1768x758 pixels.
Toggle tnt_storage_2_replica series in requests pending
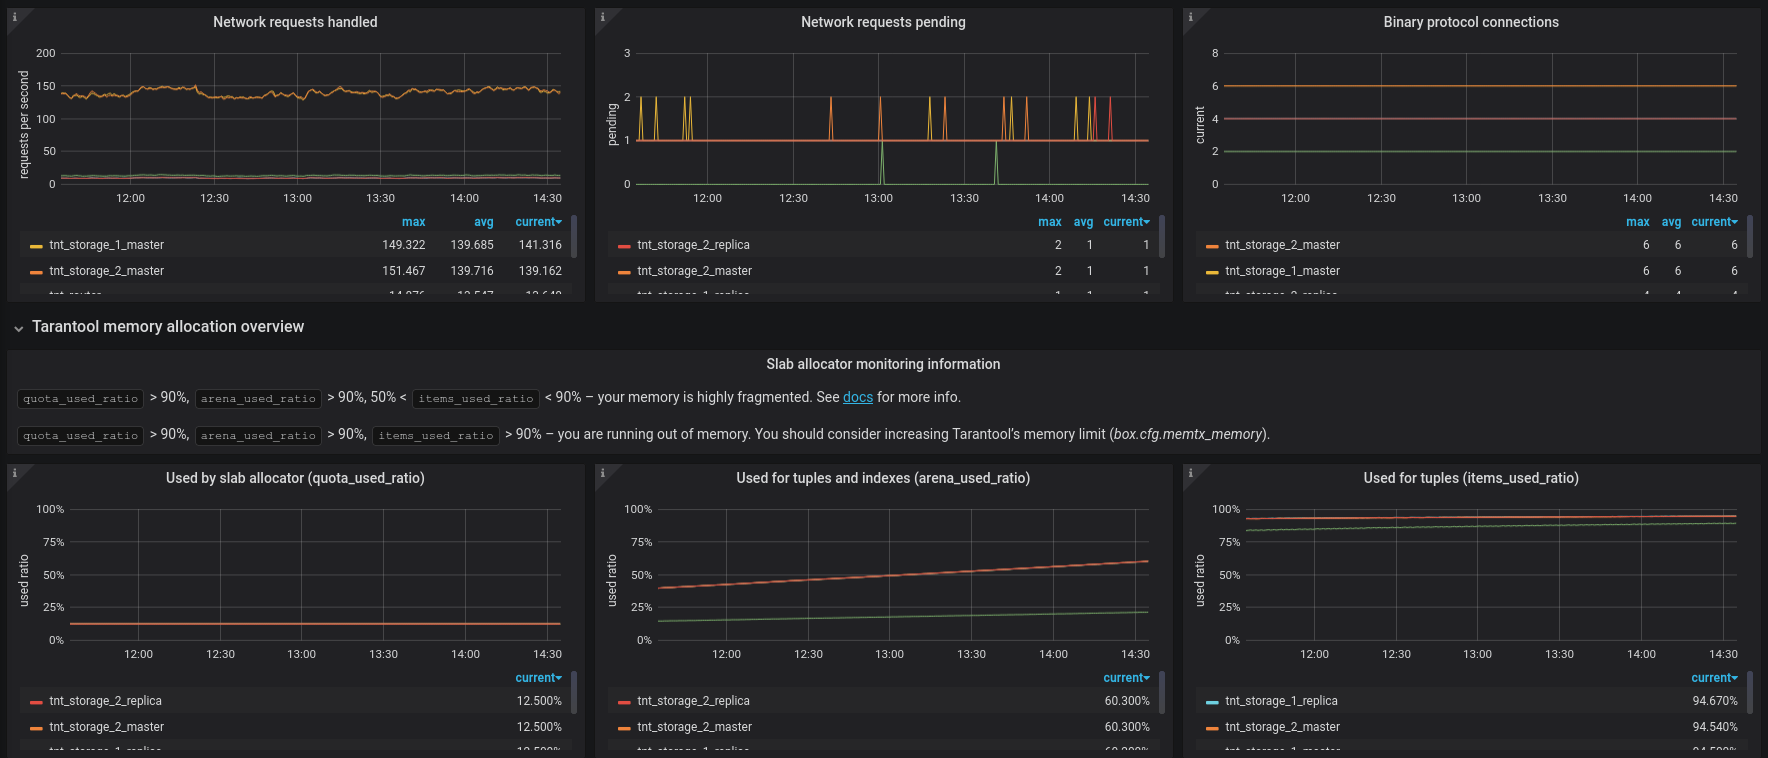tap(693, 245)
